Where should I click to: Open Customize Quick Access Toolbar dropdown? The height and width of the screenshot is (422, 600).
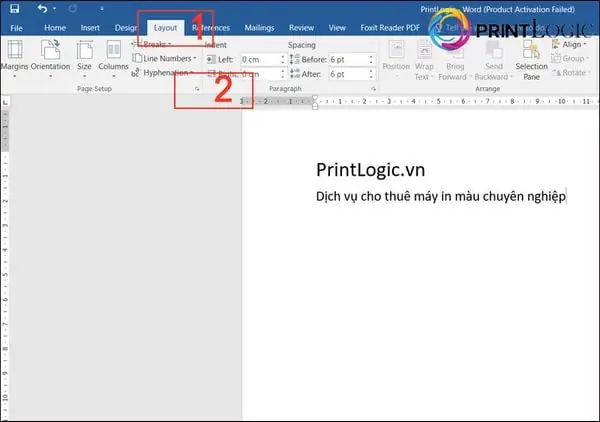point(102,8)
